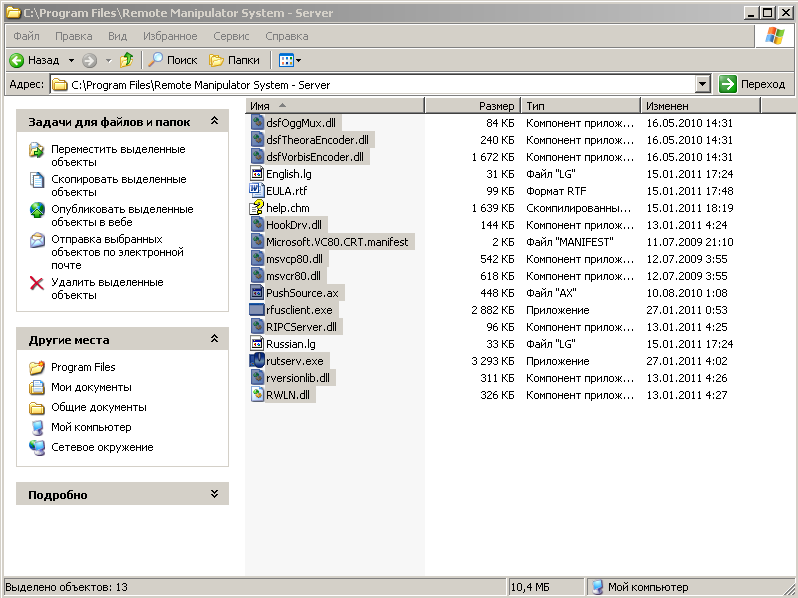Click the Переход go button
798x598 pixels.
[x=753, y=84]
